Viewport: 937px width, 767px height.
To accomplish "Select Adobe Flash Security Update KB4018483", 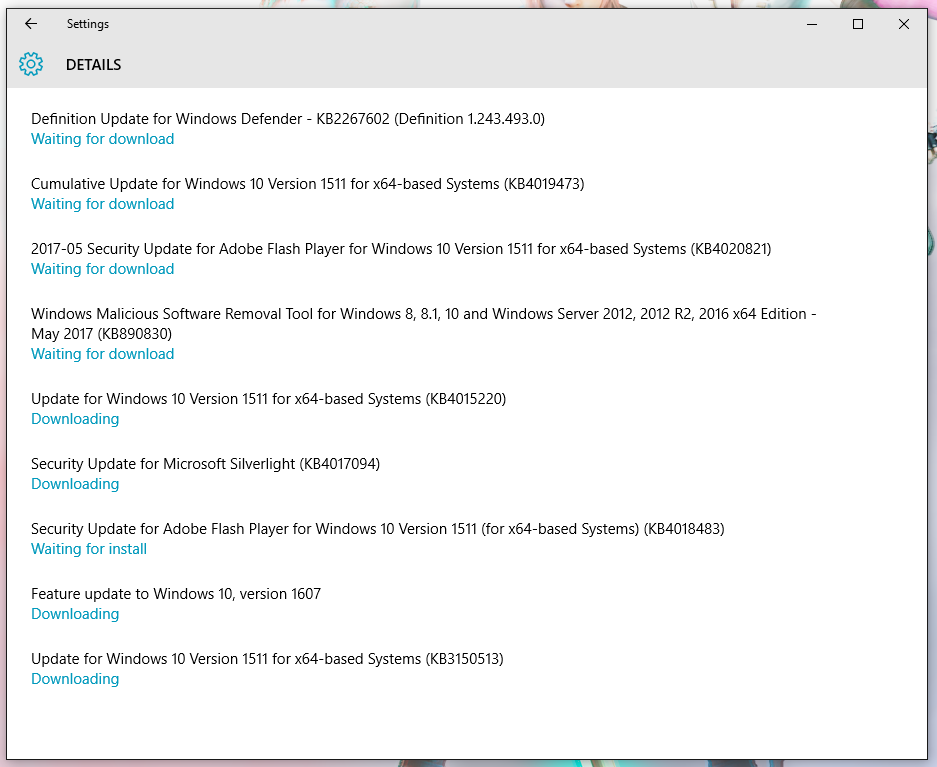I will [x=378, y=529].
